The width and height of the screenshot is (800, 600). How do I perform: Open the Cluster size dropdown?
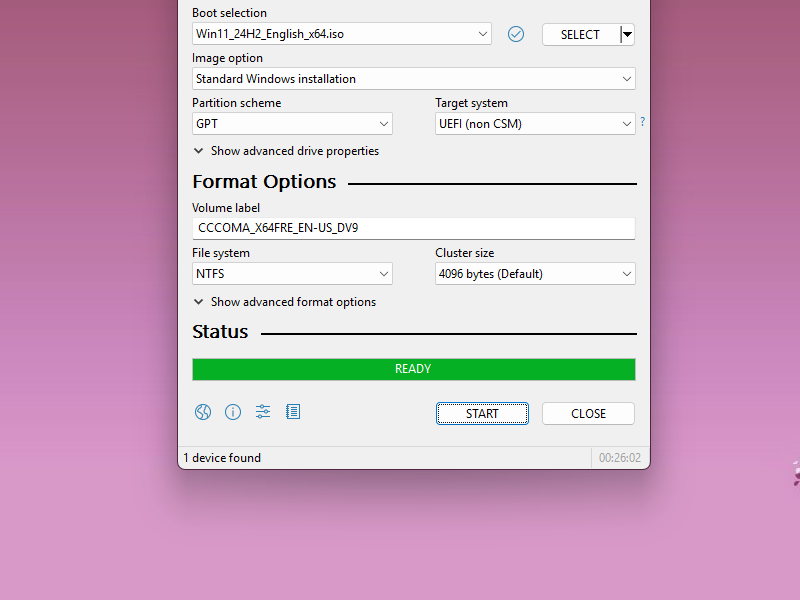[x=535, y=274]
